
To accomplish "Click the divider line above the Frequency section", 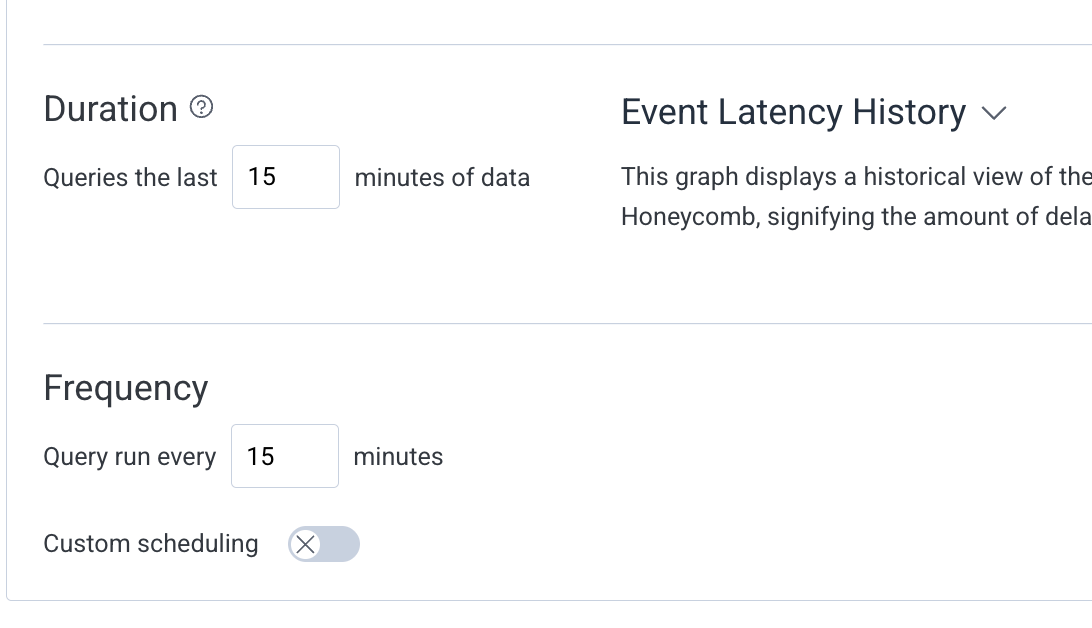I will (560, 324).
